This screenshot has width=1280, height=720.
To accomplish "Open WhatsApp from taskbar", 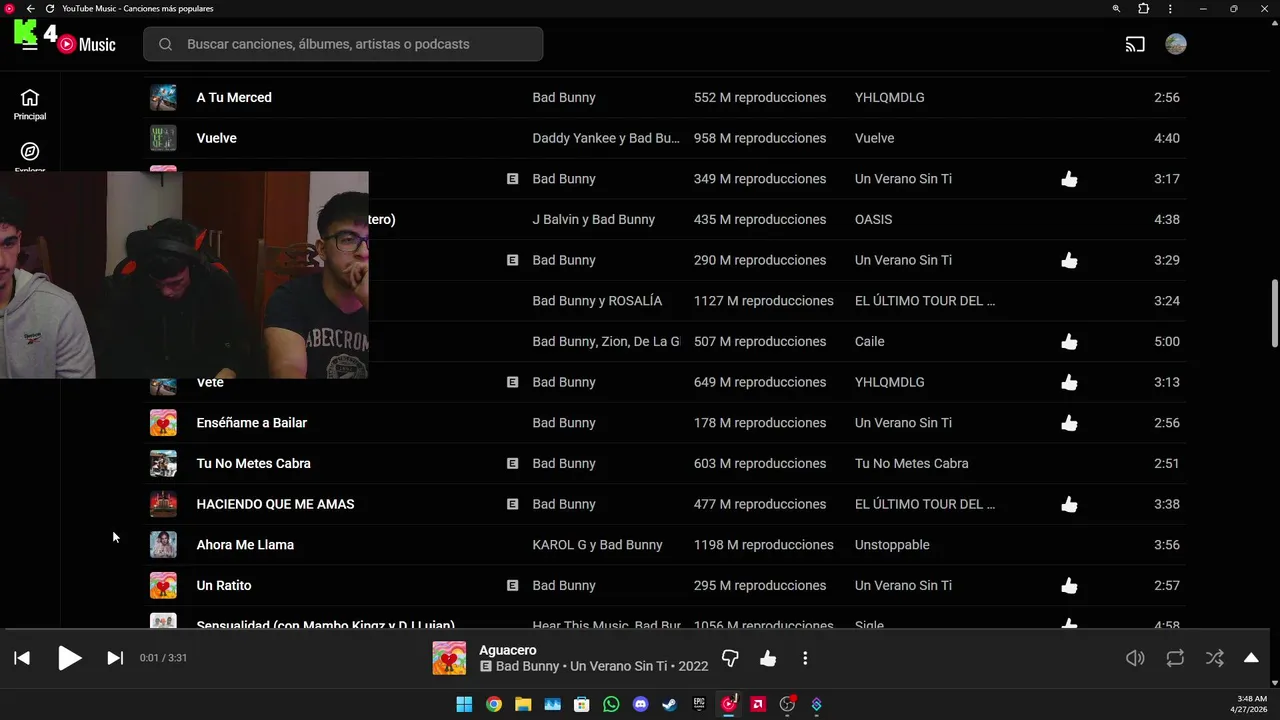I will point(611,704).
